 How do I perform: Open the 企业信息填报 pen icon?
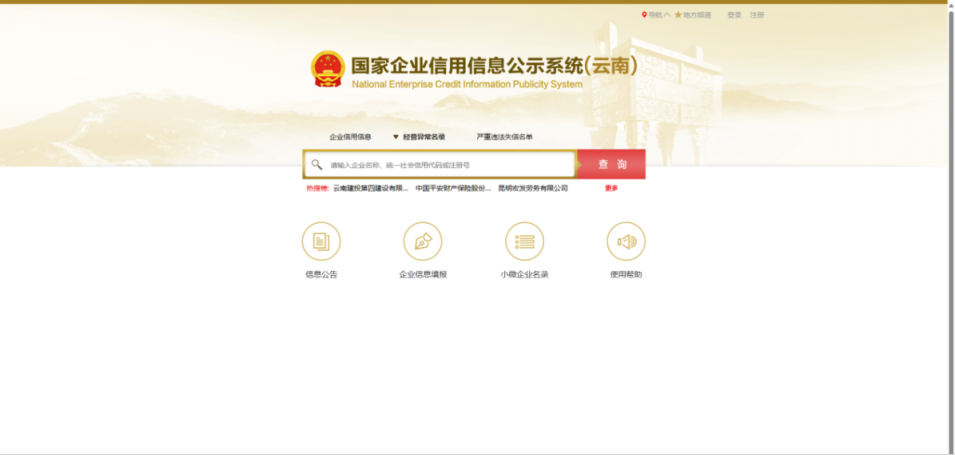(422, 241)
